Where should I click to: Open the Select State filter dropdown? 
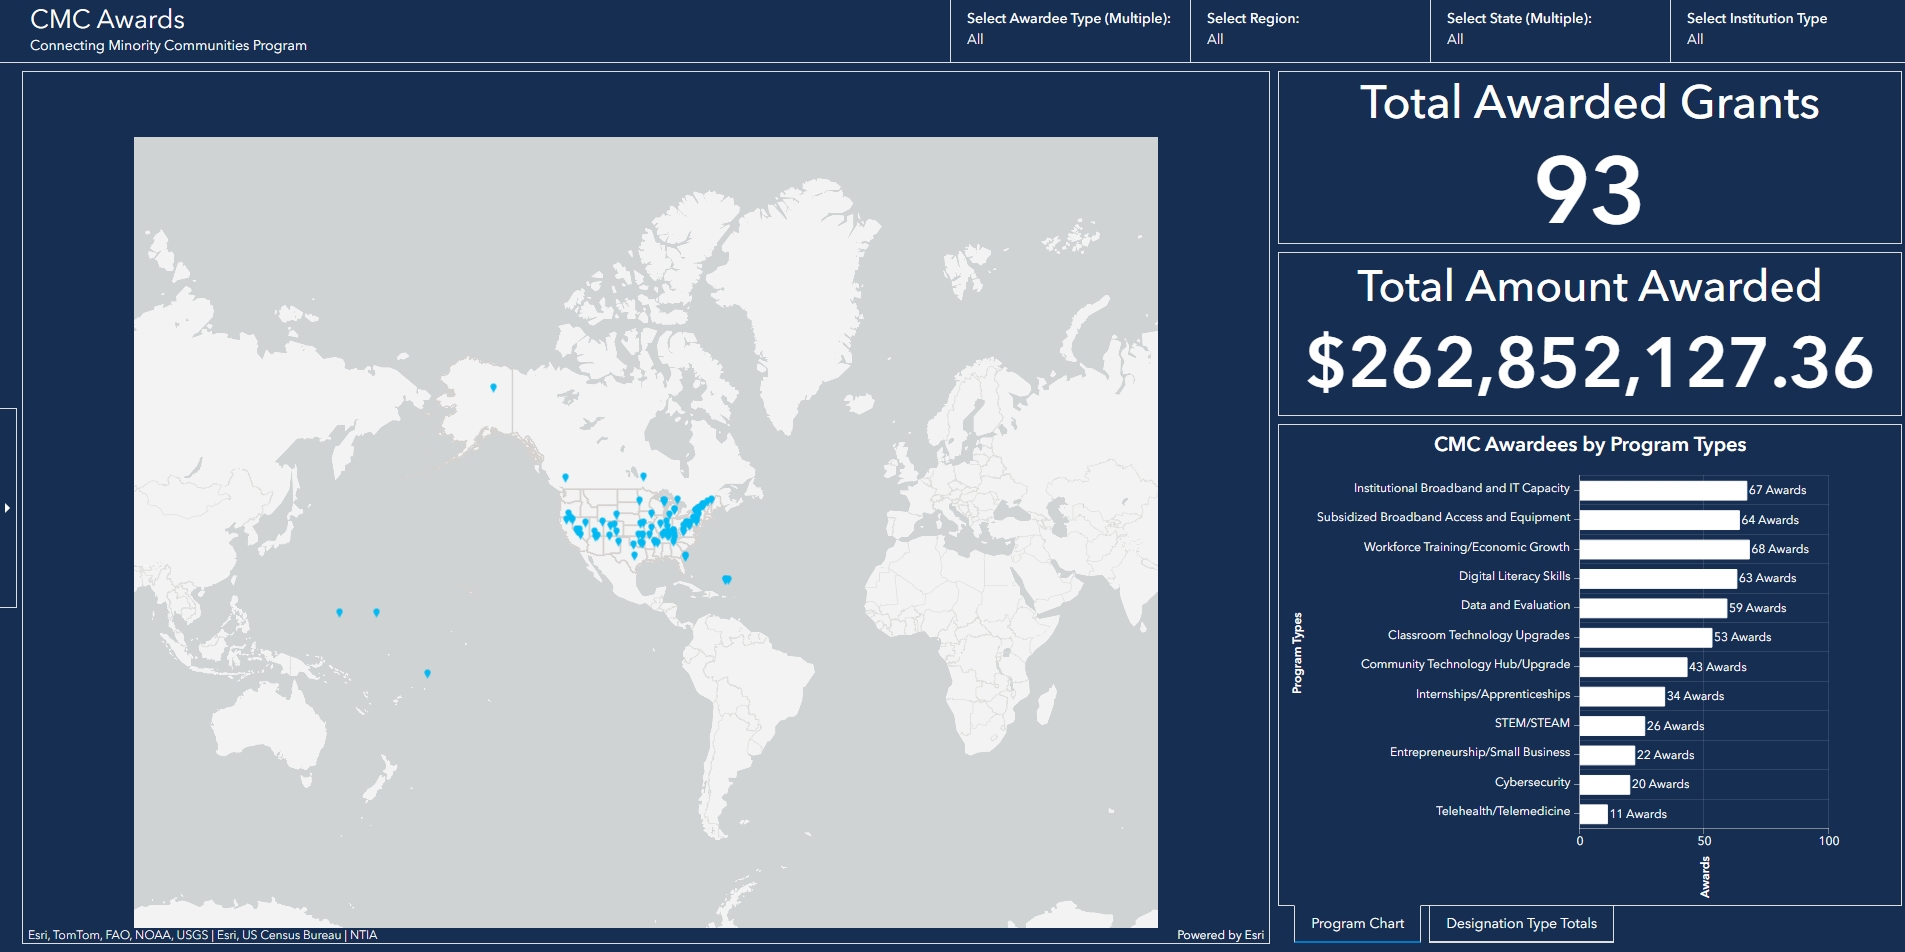pos(1549,30)
